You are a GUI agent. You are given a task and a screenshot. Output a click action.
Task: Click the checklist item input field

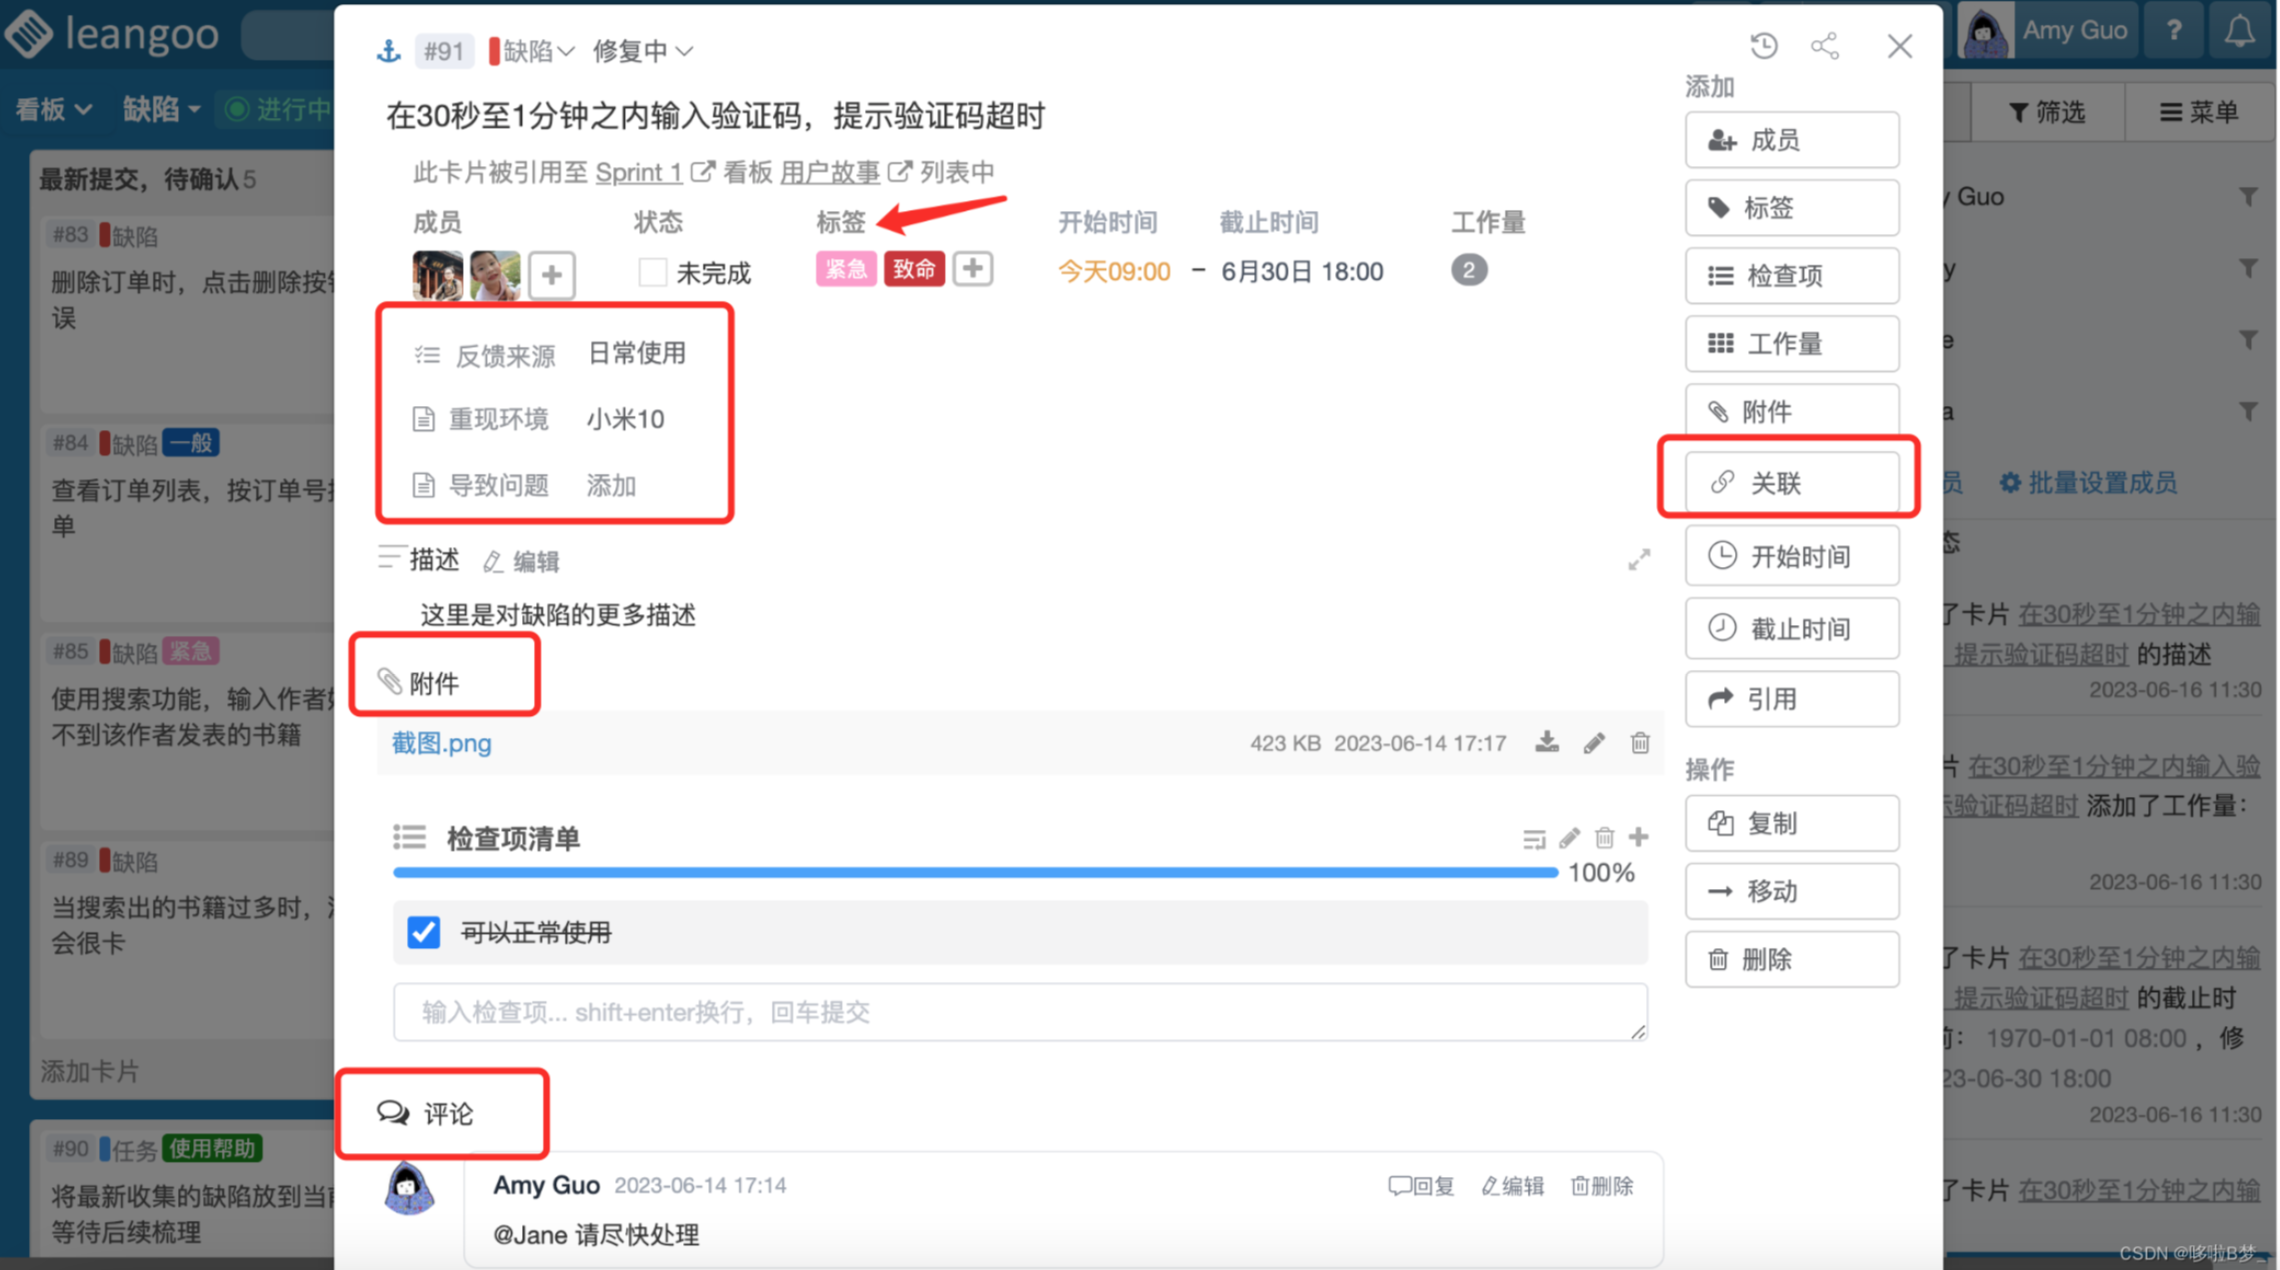pos(1019,1012)
